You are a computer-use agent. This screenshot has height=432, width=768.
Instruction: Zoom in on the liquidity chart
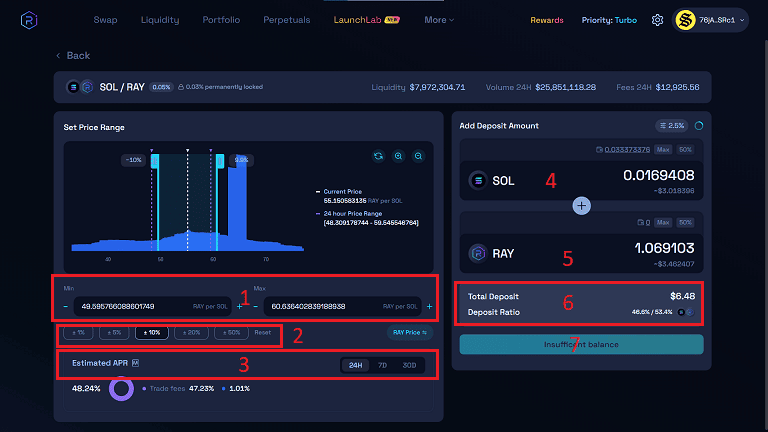click(x=398, y=156)
